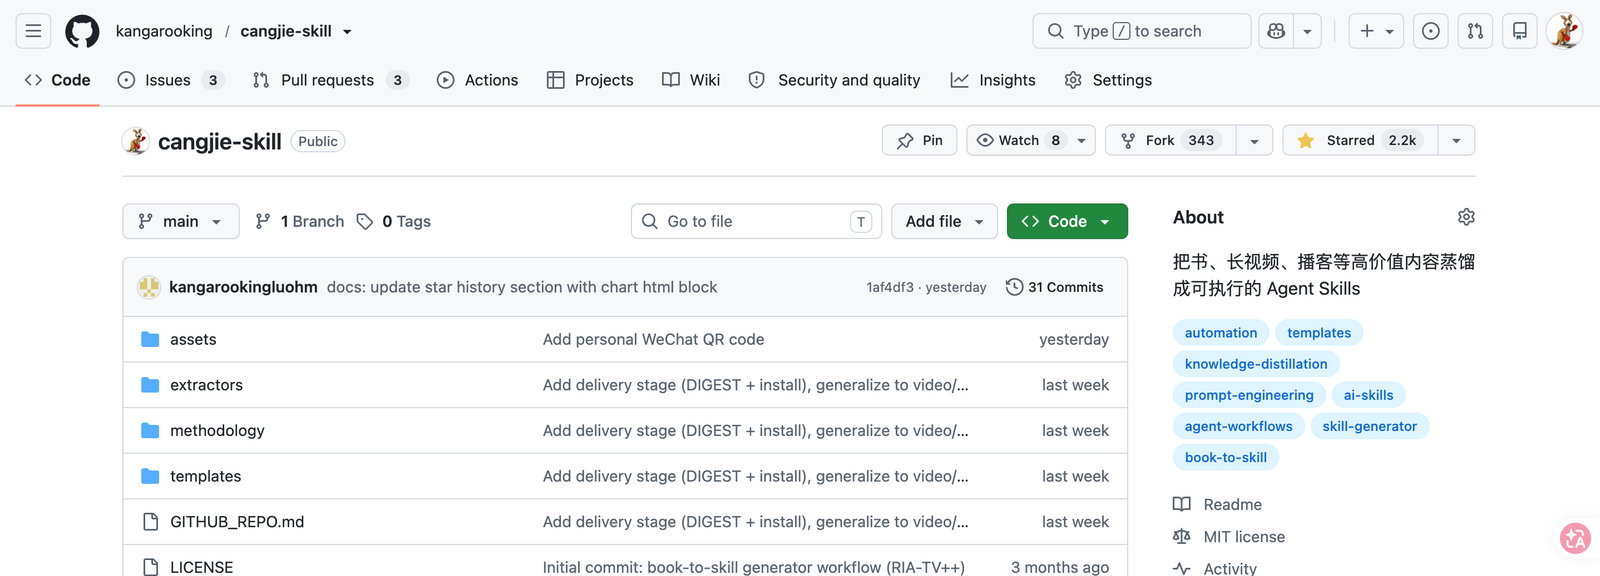Open the green Code dropdown
The width and height of the screenshot is (1600, 576).
[x=1067, y=221]
